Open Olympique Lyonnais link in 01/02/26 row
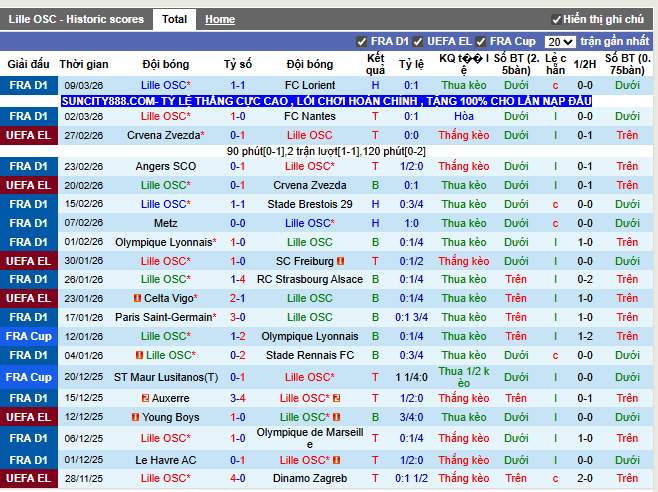The width and height of the screenshot is (658, 492). pyautogui.click(x=166, y=242)
